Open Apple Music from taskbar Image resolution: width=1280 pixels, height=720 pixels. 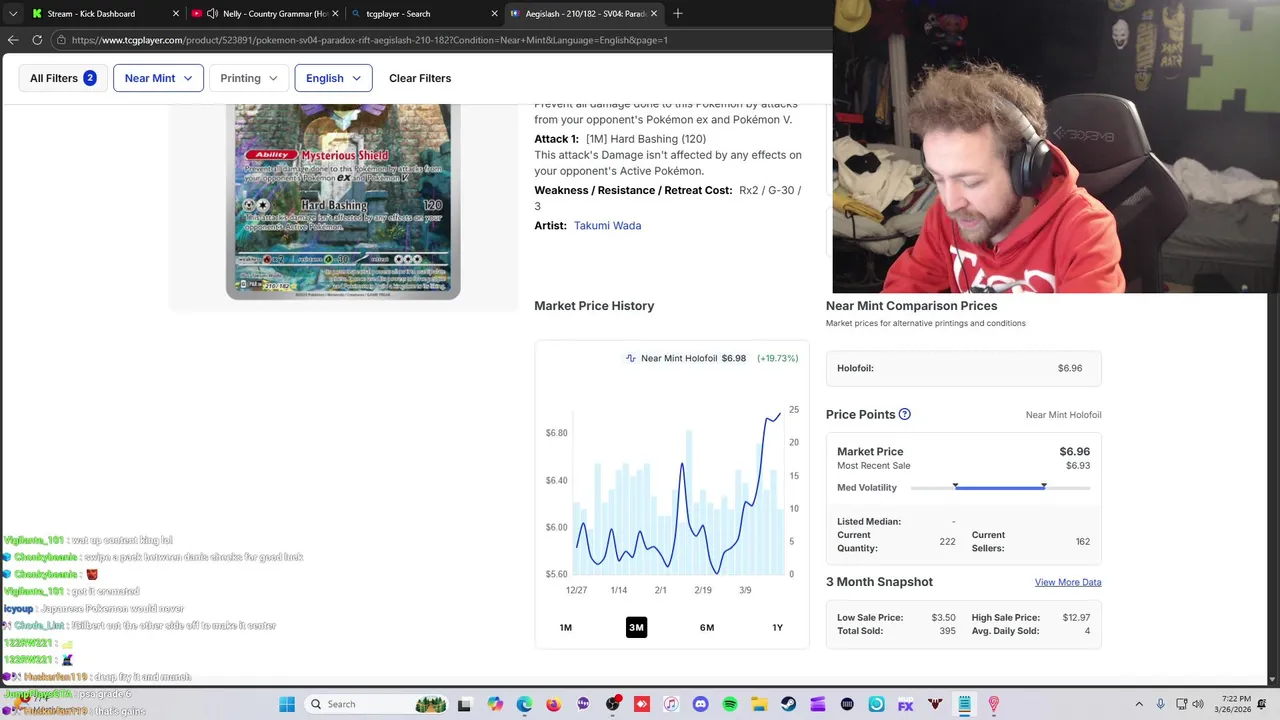pyautogui.click(x=671, y=704)
